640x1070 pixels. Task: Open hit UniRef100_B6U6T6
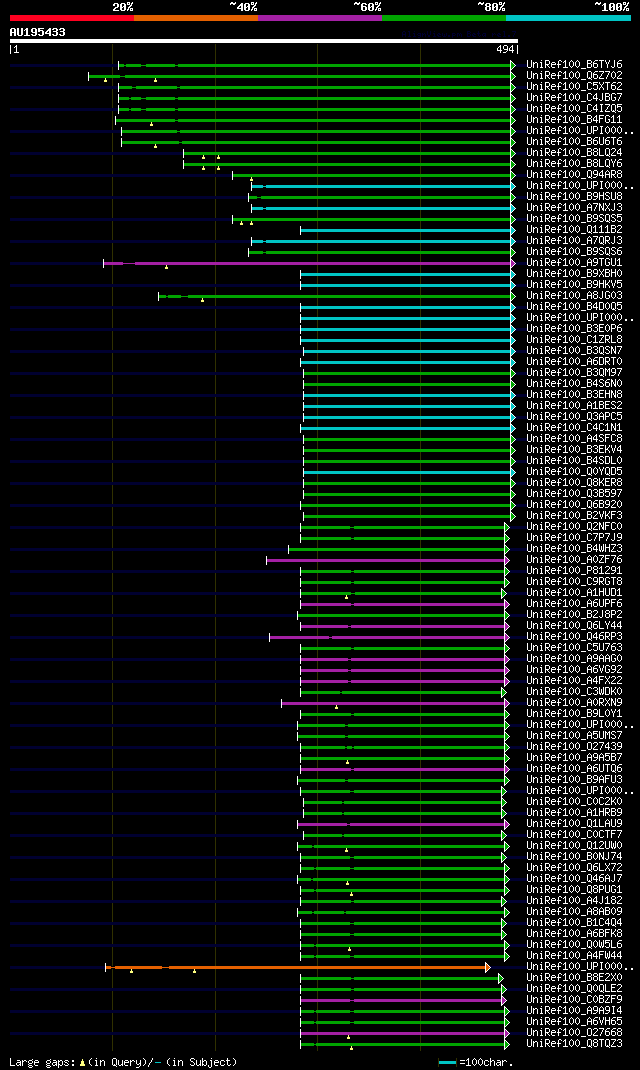[x=574, y=141]
